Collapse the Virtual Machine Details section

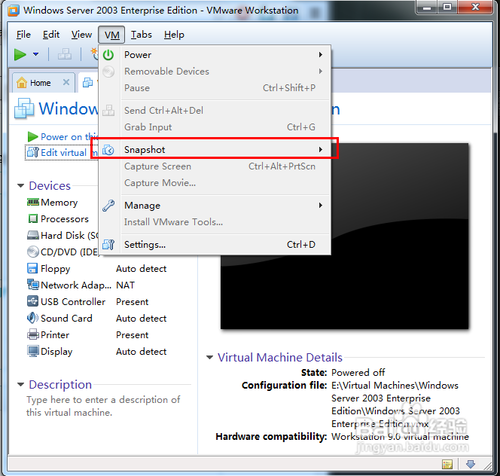(210, 357)
